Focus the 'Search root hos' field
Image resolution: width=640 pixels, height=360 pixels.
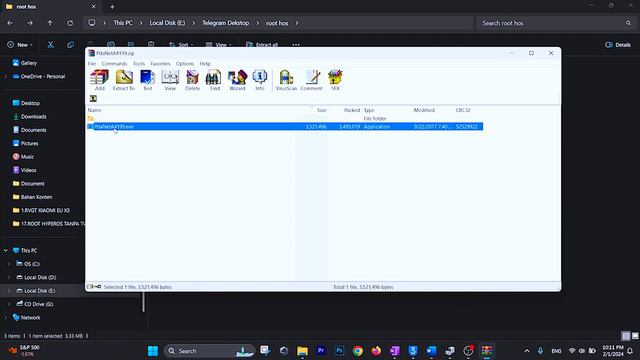pos(556,23)
